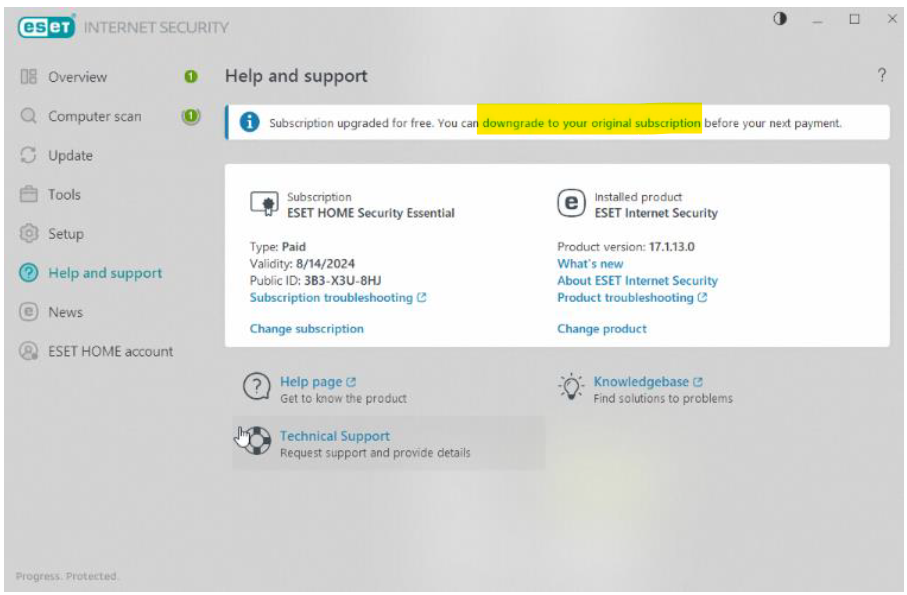Viewport: 907px width, 595px height.
Task: Open the ESET HOME account page
Action: click(110, 352)
